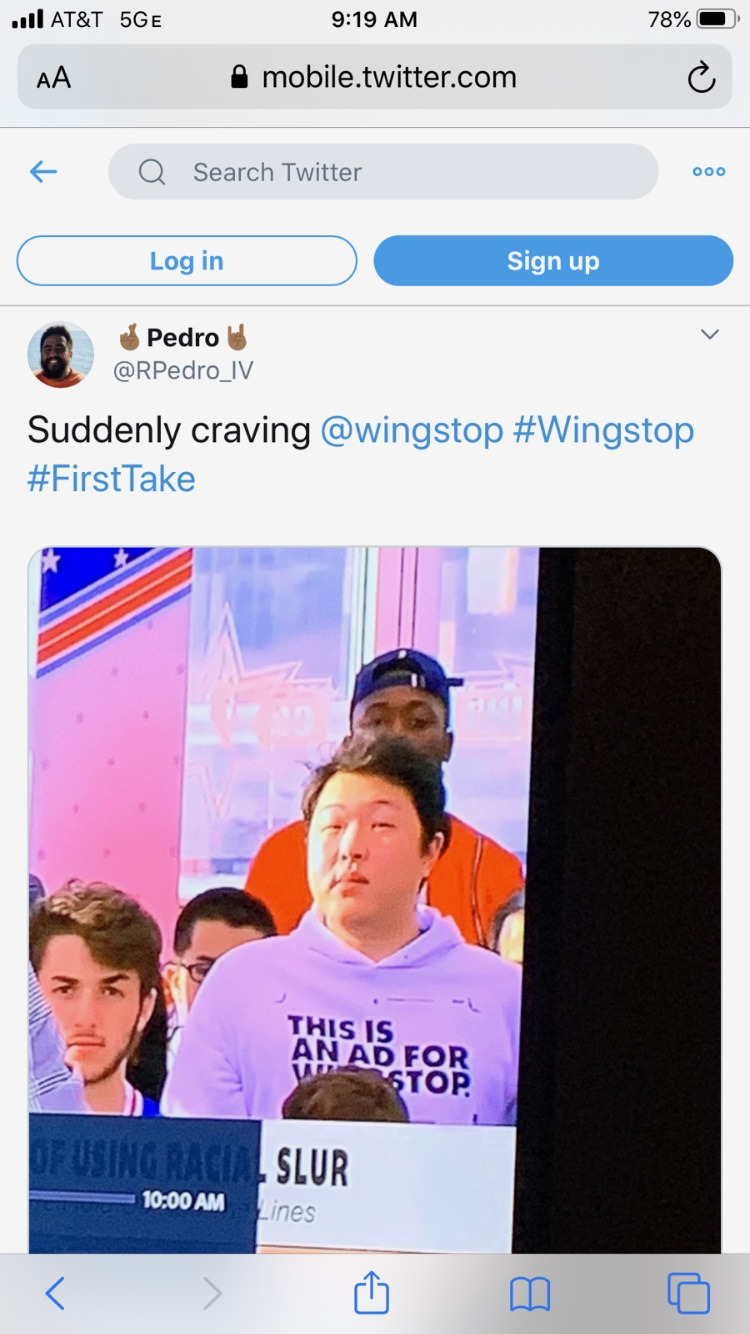Screen dimensions: 750x1334
Task: View the attached Wingstop shirt photo
Action: (375, 890)
